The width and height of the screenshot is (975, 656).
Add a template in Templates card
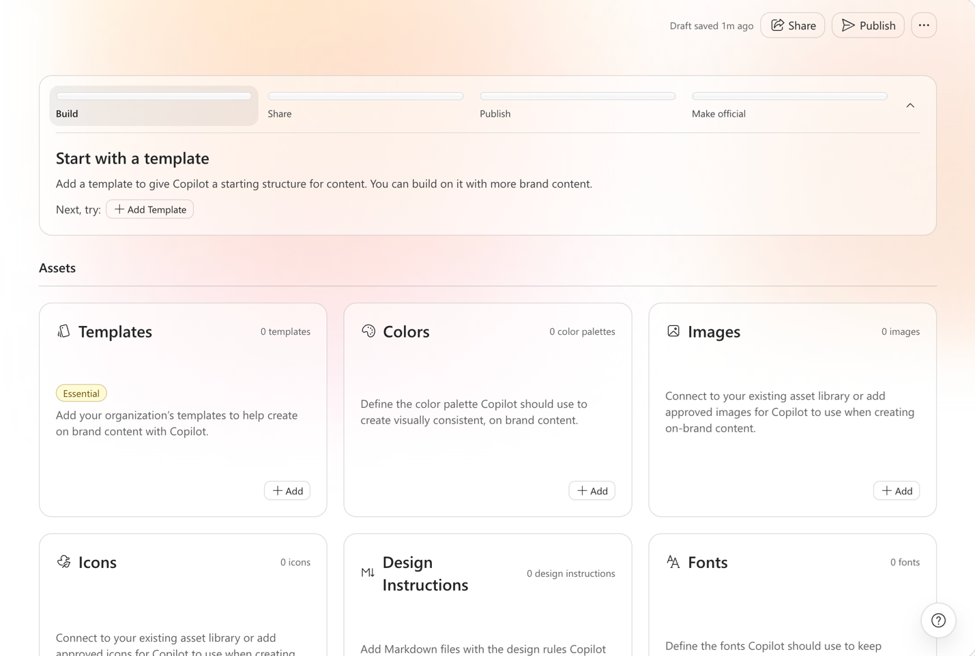(287, 491)
